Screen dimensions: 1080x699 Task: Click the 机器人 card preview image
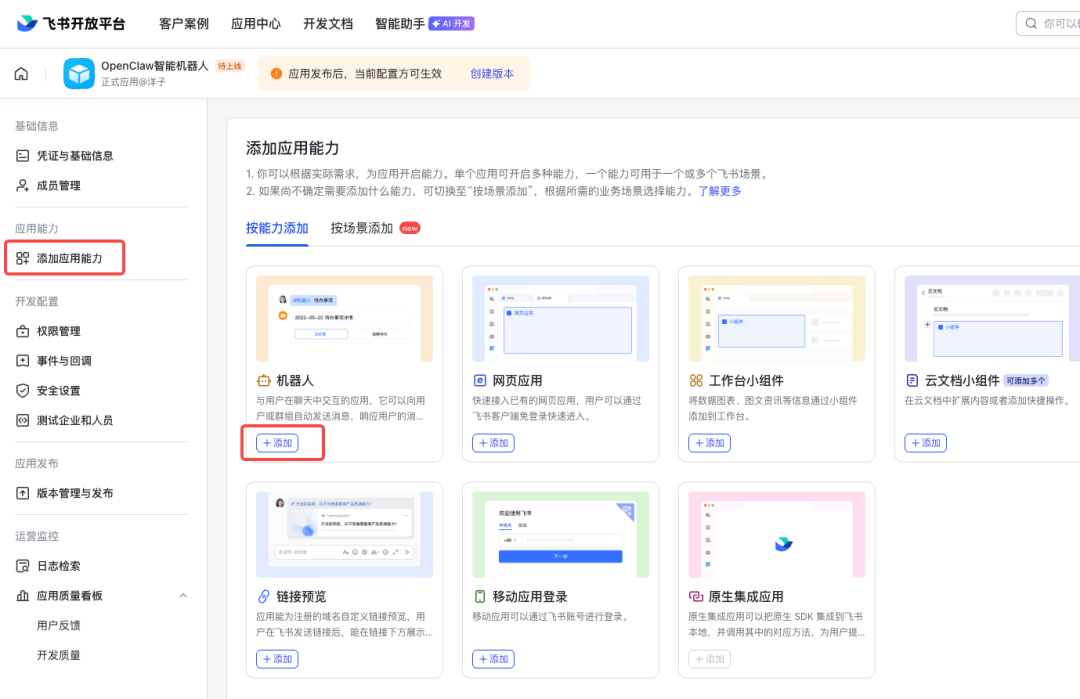[x=344, y=318]
